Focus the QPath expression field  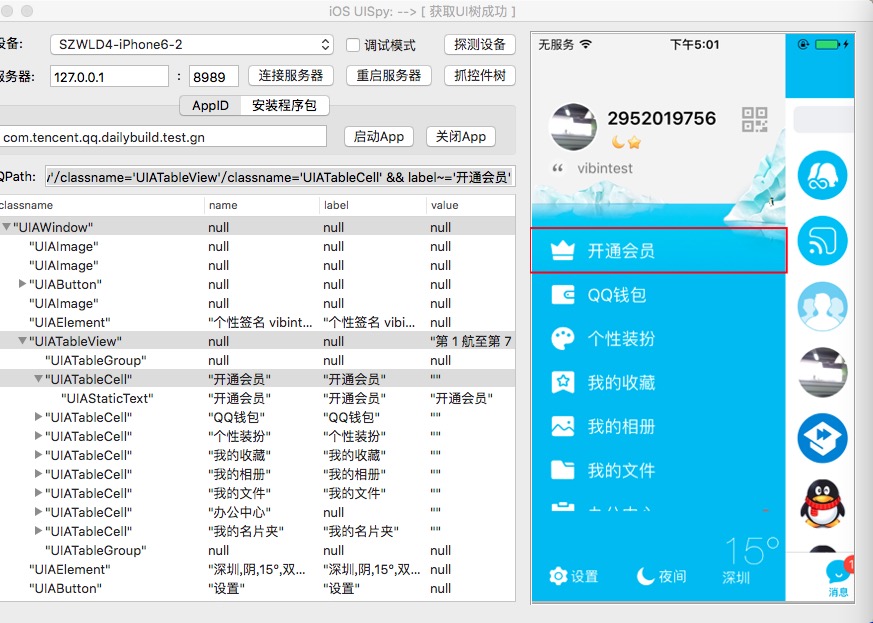pyautogui.click(x=281, y=177)
